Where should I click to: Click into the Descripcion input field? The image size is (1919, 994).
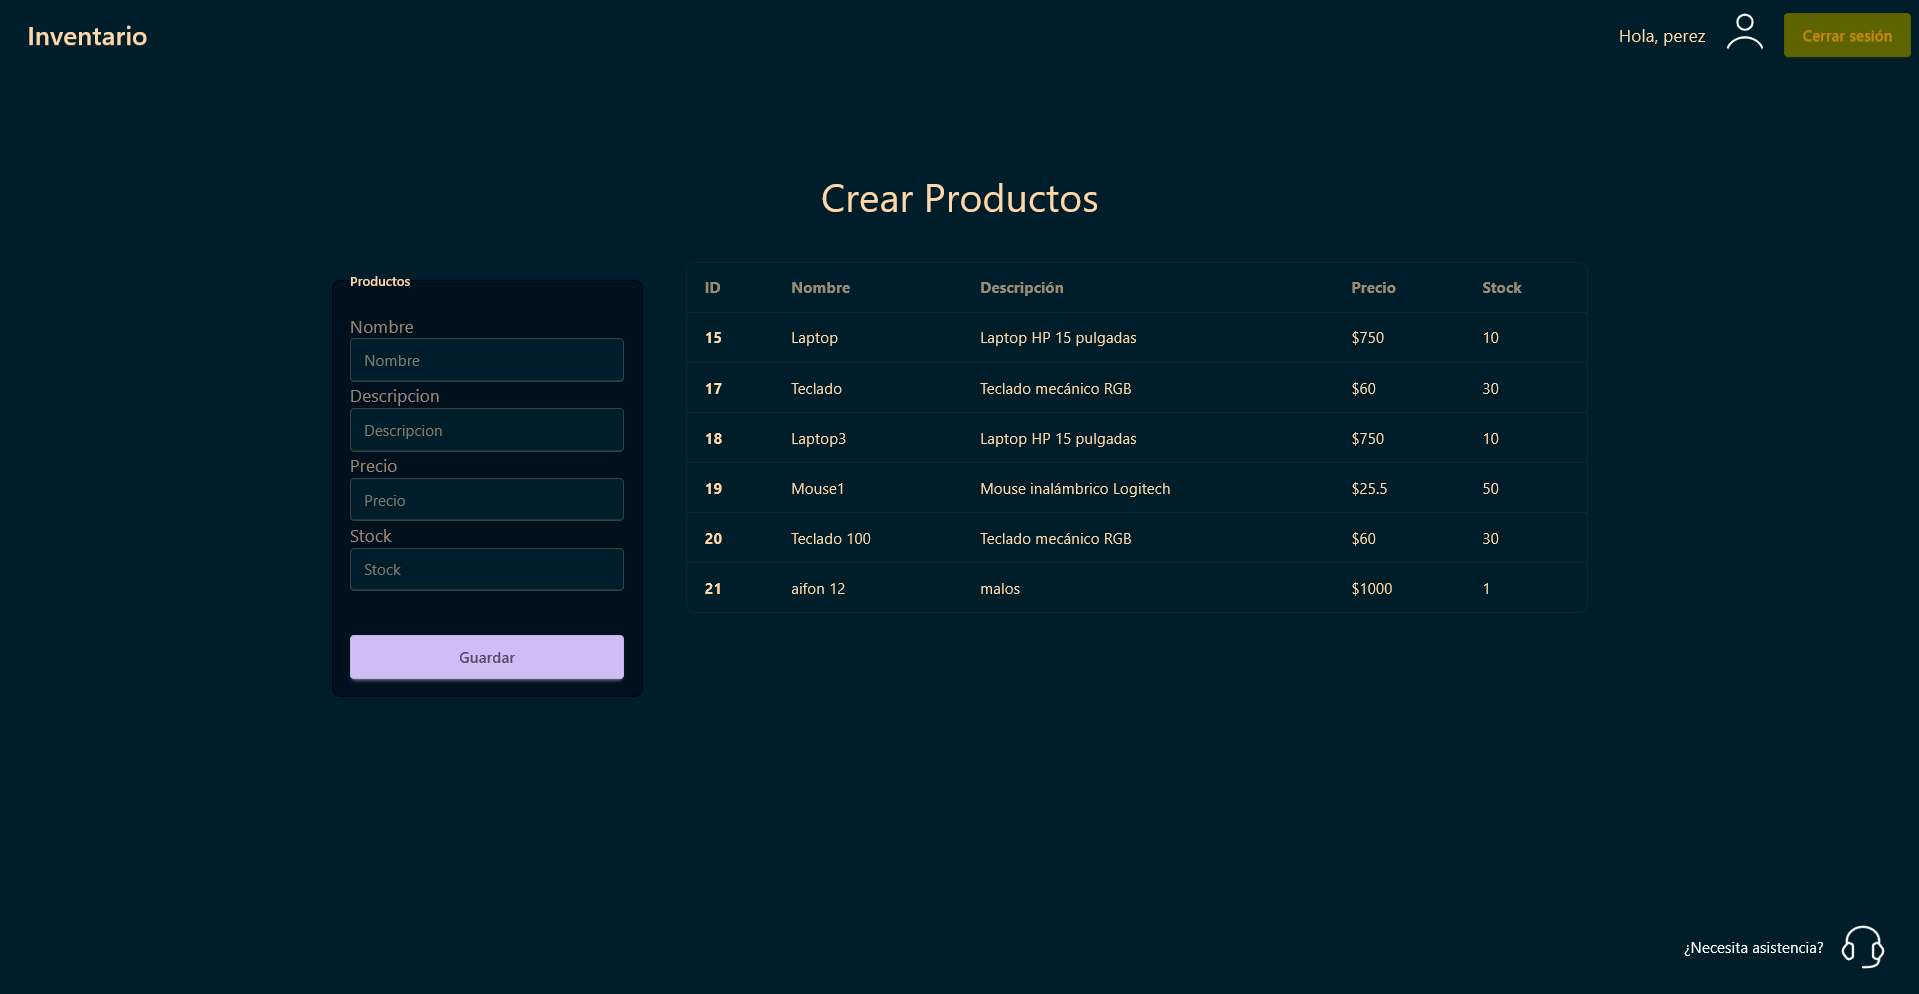point(486,430)
